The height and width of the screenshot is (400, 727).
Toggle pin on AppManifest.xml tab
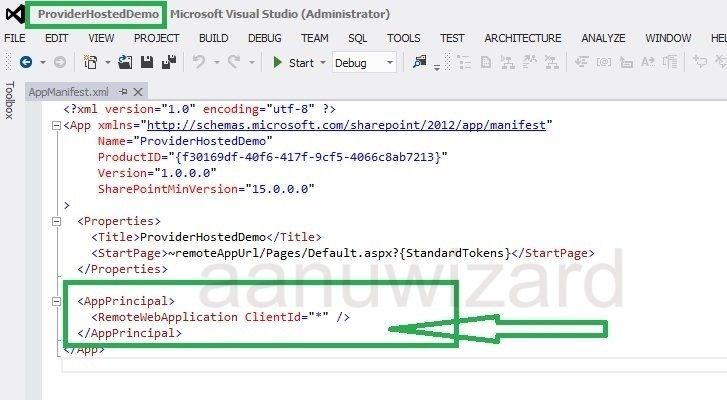pyautogui.click(x=122, y=91)
